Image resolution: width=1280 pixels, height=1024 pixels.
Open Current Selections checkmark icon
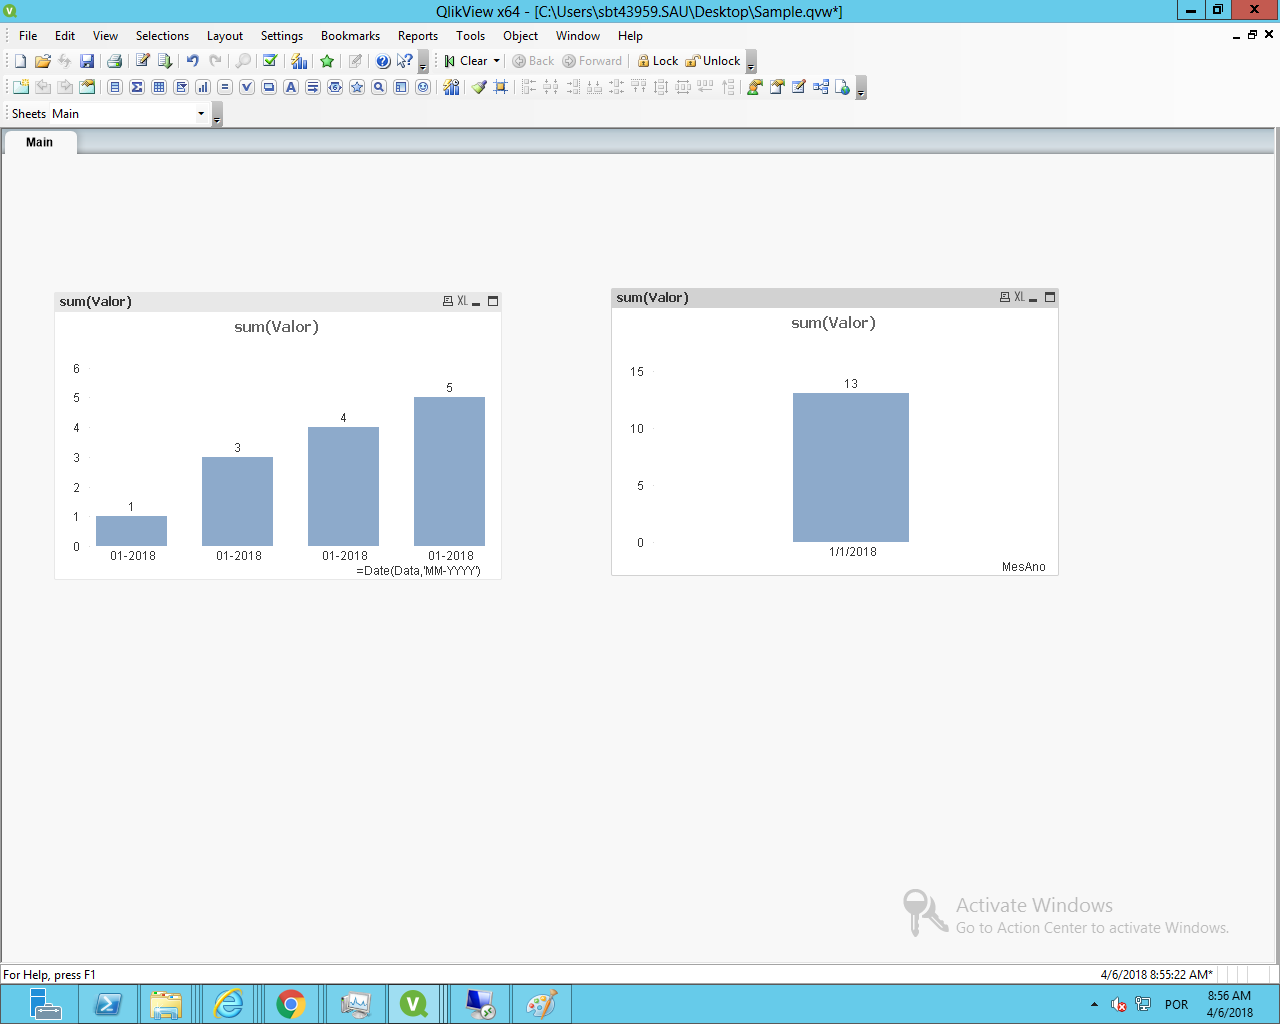click(x=270, y=61)
